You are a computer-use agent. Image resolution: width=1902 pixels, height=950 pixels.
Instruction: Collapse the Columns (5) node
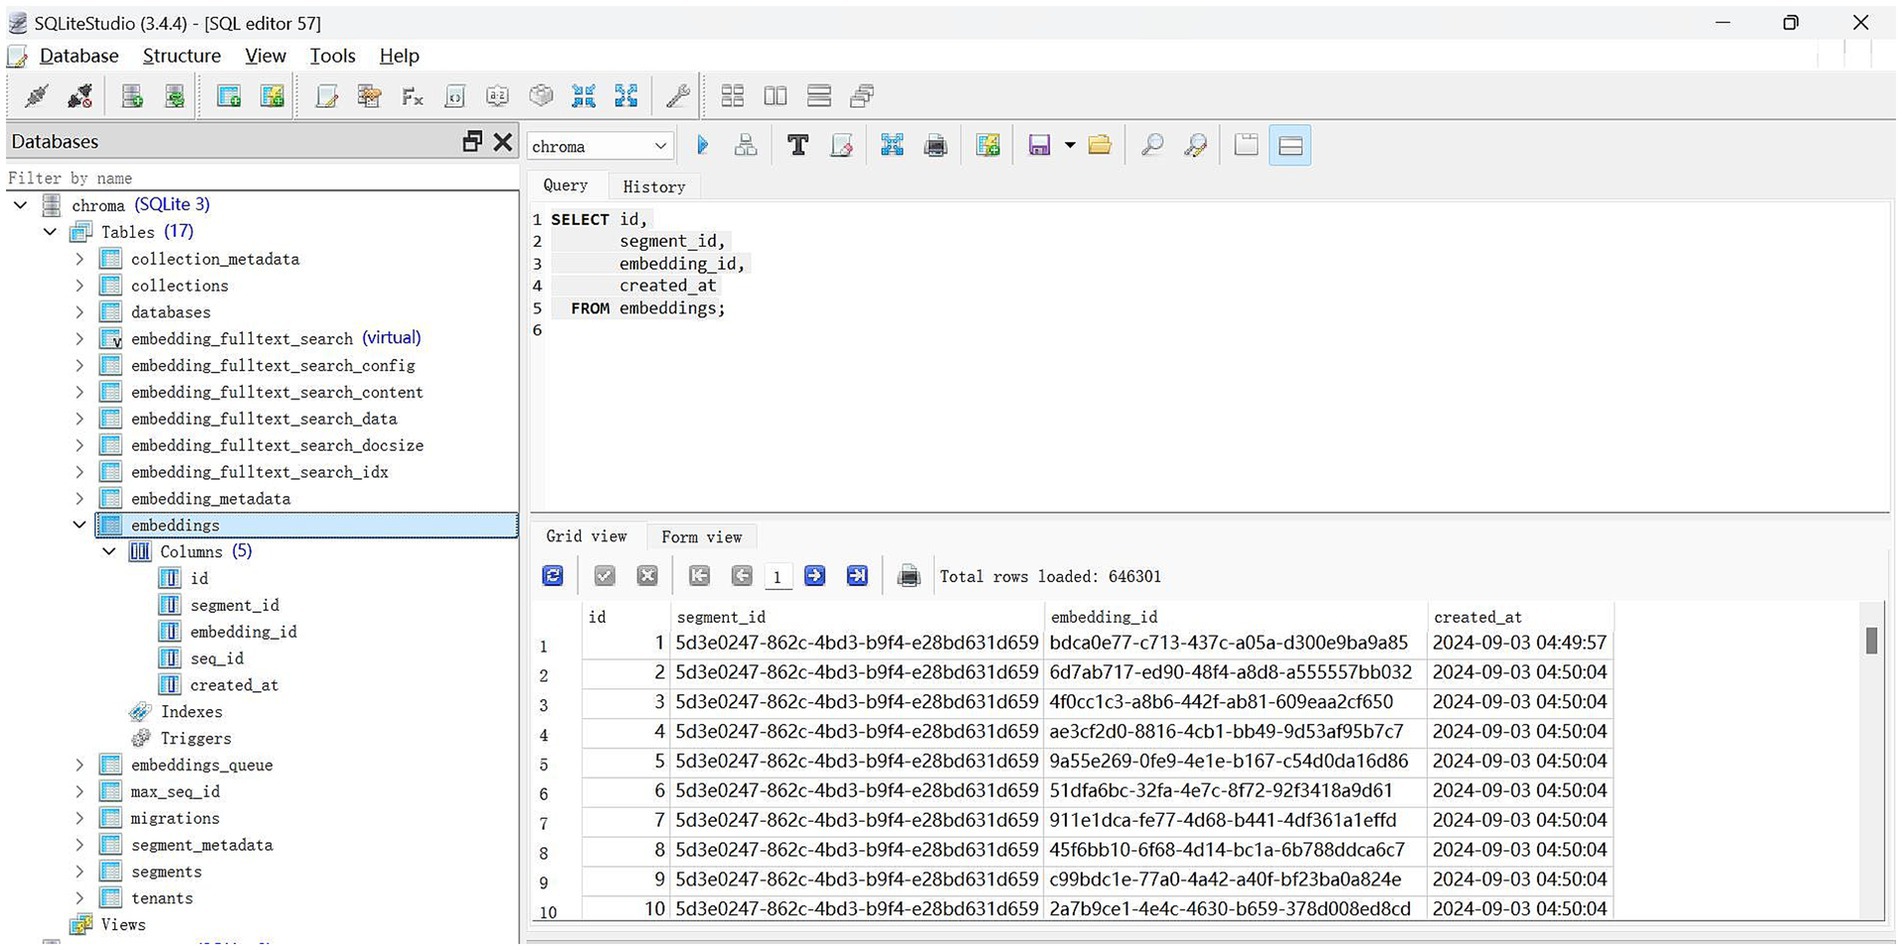point(109,552)
